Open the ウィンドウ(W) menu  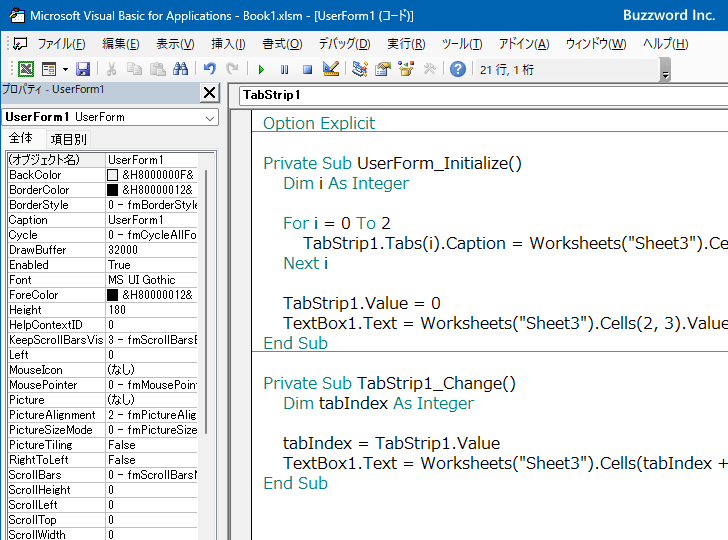pos(596,44)
